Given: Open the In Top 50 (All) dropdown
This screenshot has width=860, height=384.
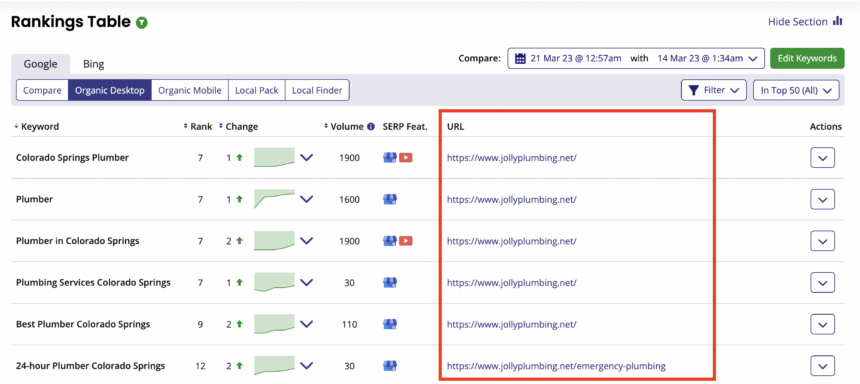Looking at the screenshot, I should click(x=796, y=90).
